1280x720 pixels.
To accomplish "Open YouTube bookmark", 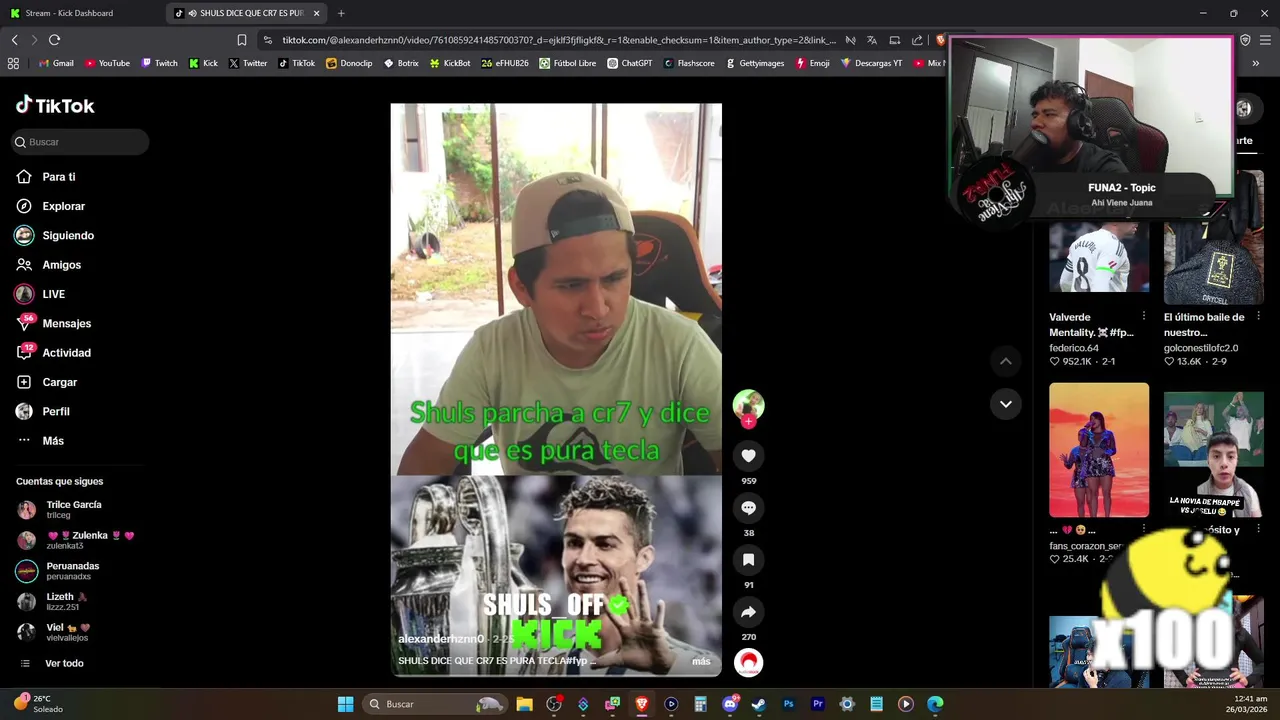I will [107, 63].
